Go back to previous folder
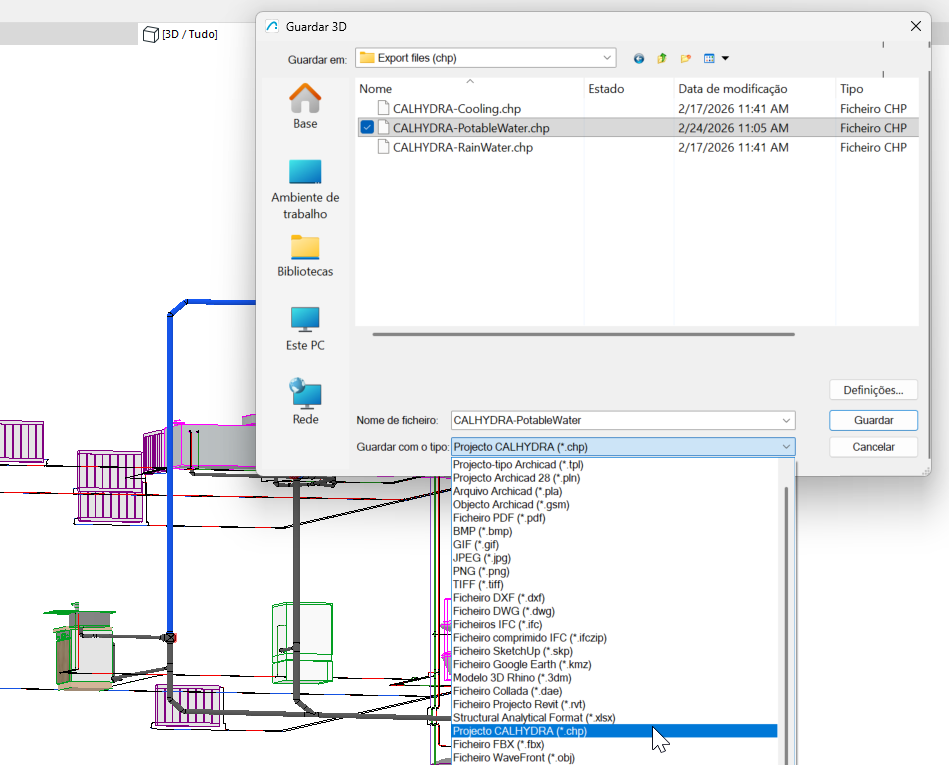Image resolution: width=949 pixels, height=765 pixels. coord(638,59)
